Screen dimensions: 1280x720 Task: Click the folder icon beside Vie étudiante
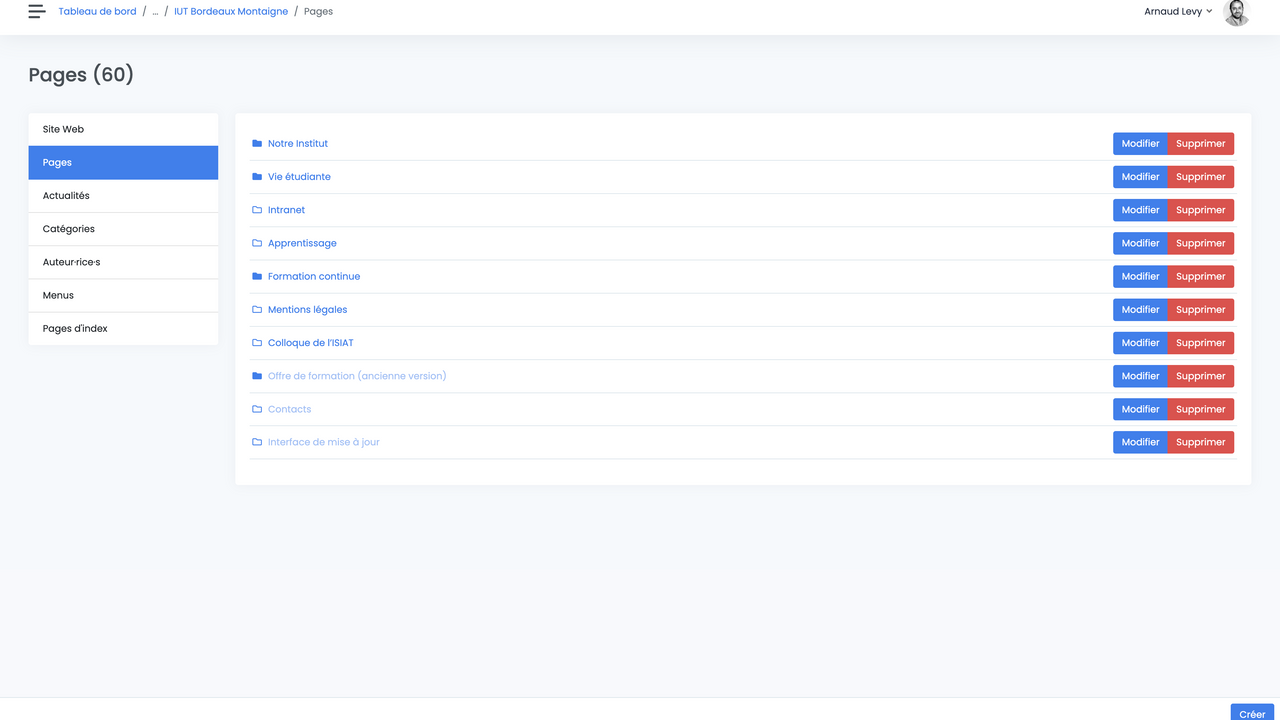point(256,176)
